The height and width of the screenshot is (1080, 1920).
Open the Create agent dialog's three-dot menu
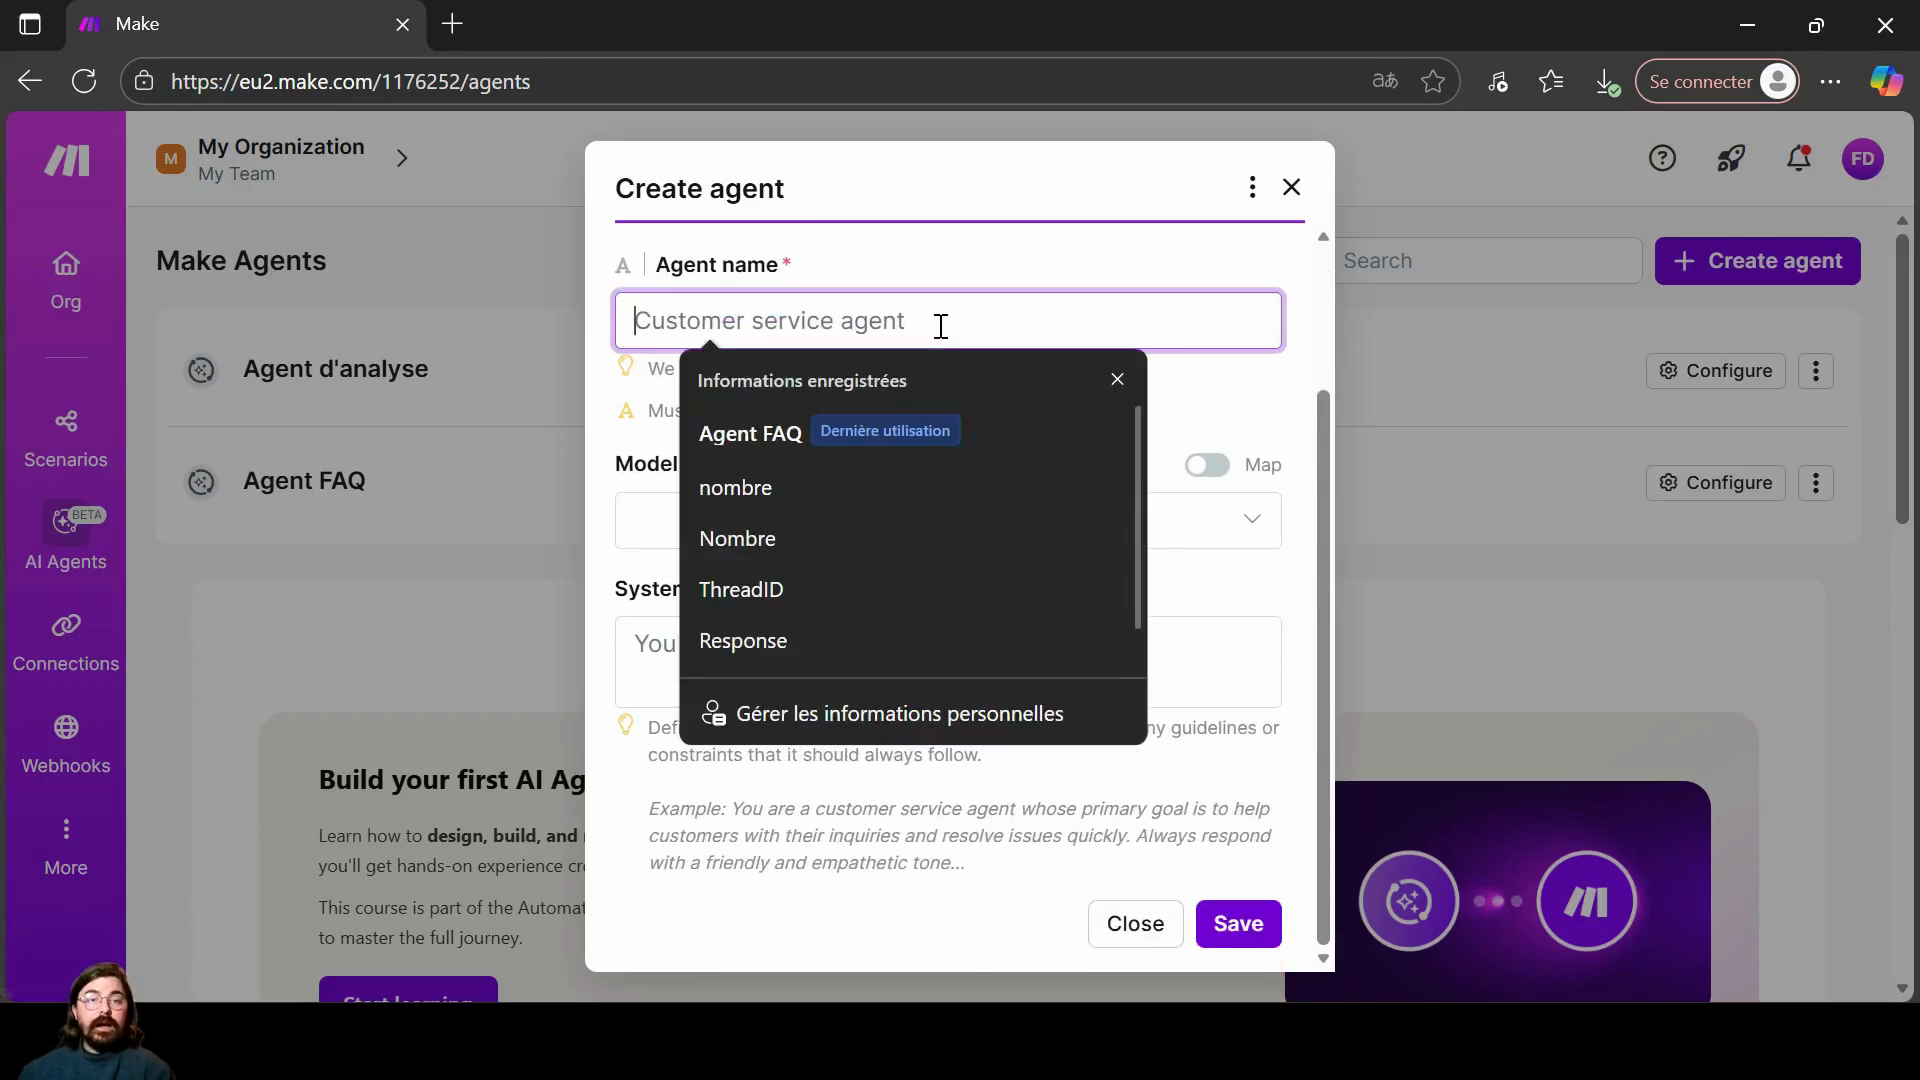click(1252, 188)
